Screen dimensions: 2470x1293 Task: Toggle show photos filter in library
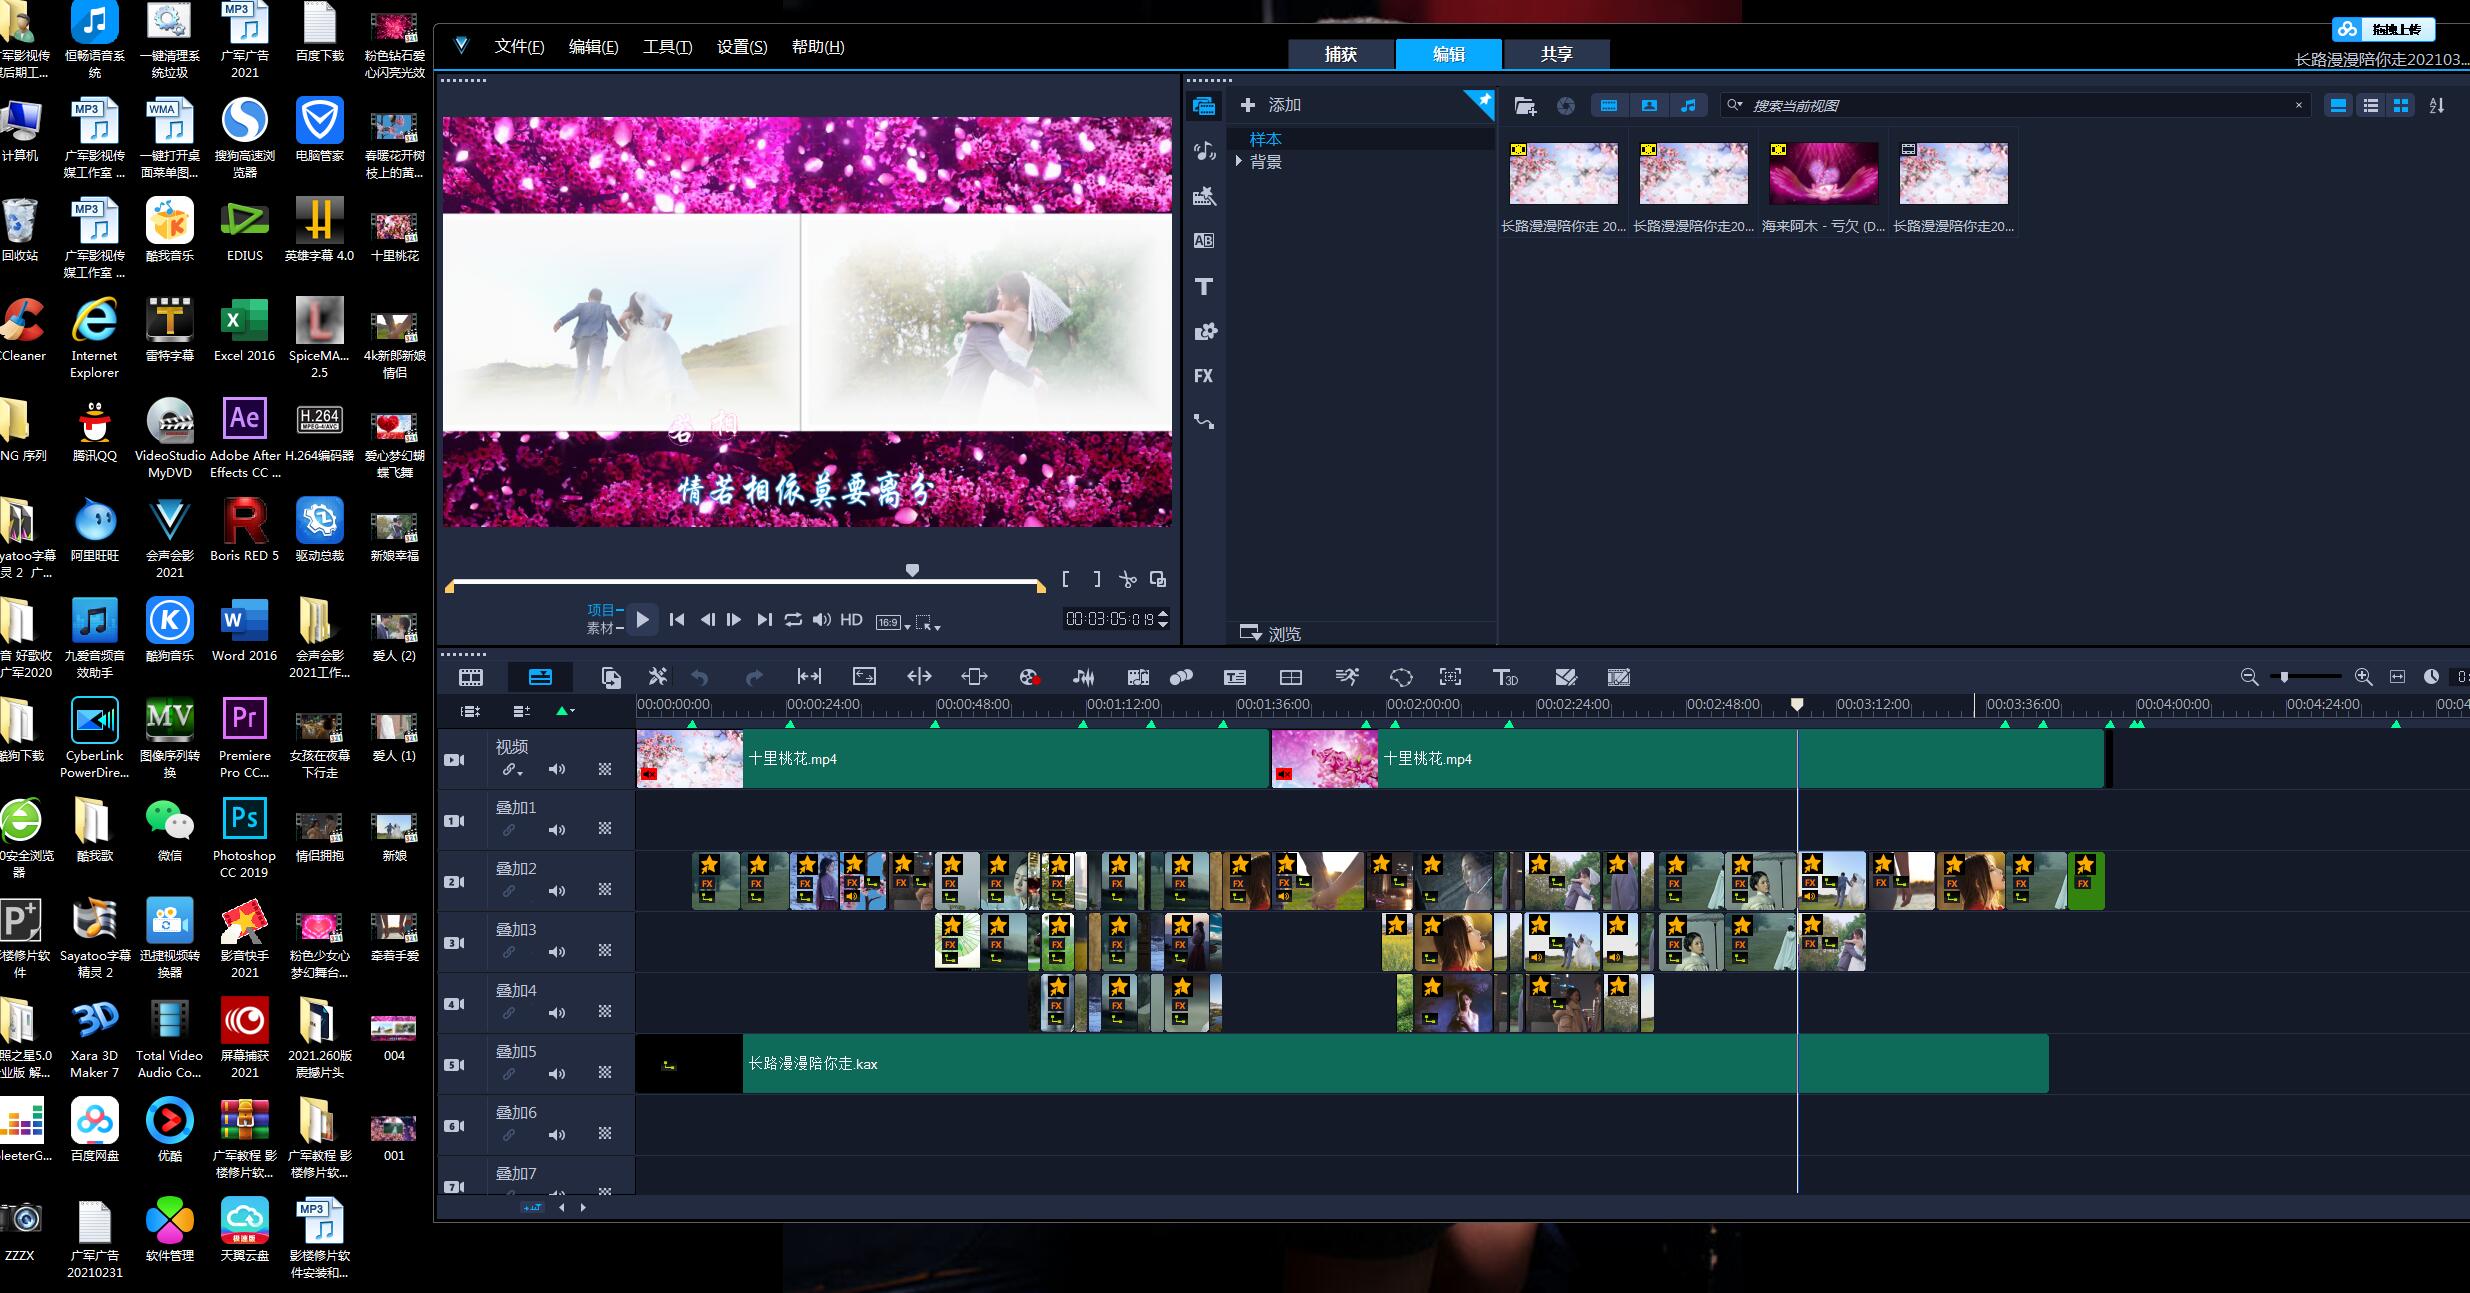click(1649, 105)
